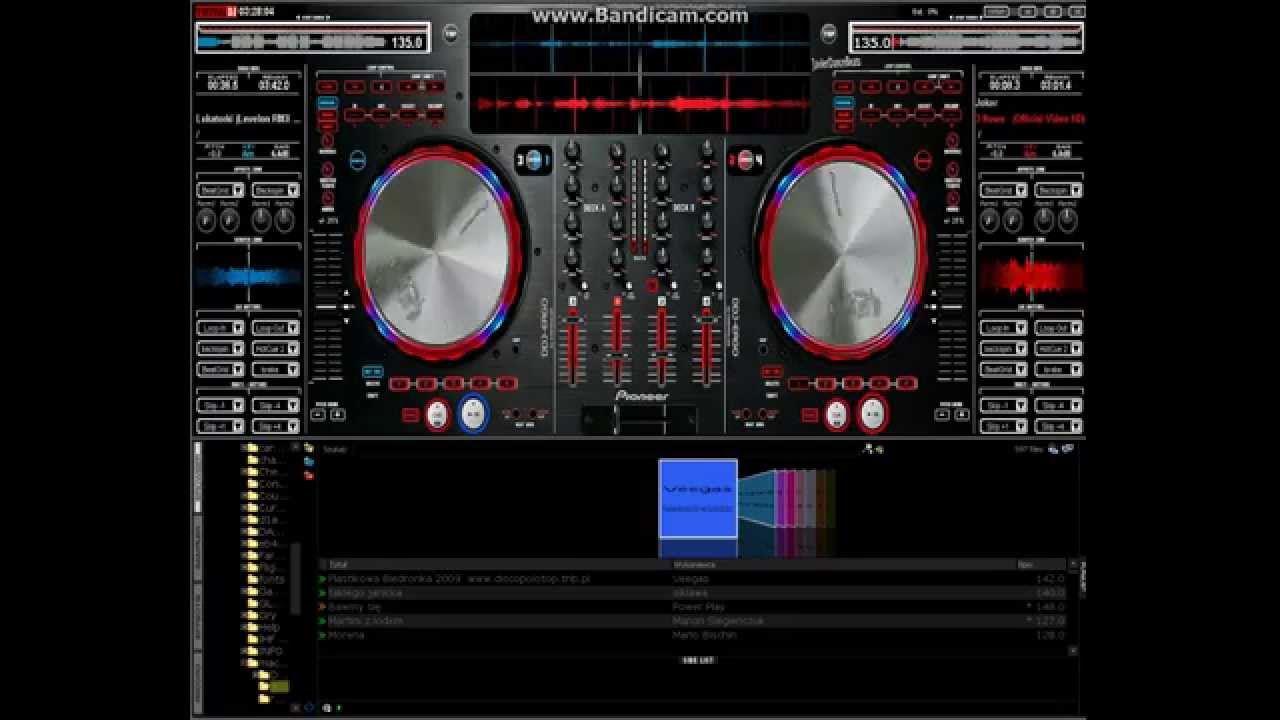Open the vertical Playlist tab at browser right edge
1280x720 pixels.
[1083, 580]
